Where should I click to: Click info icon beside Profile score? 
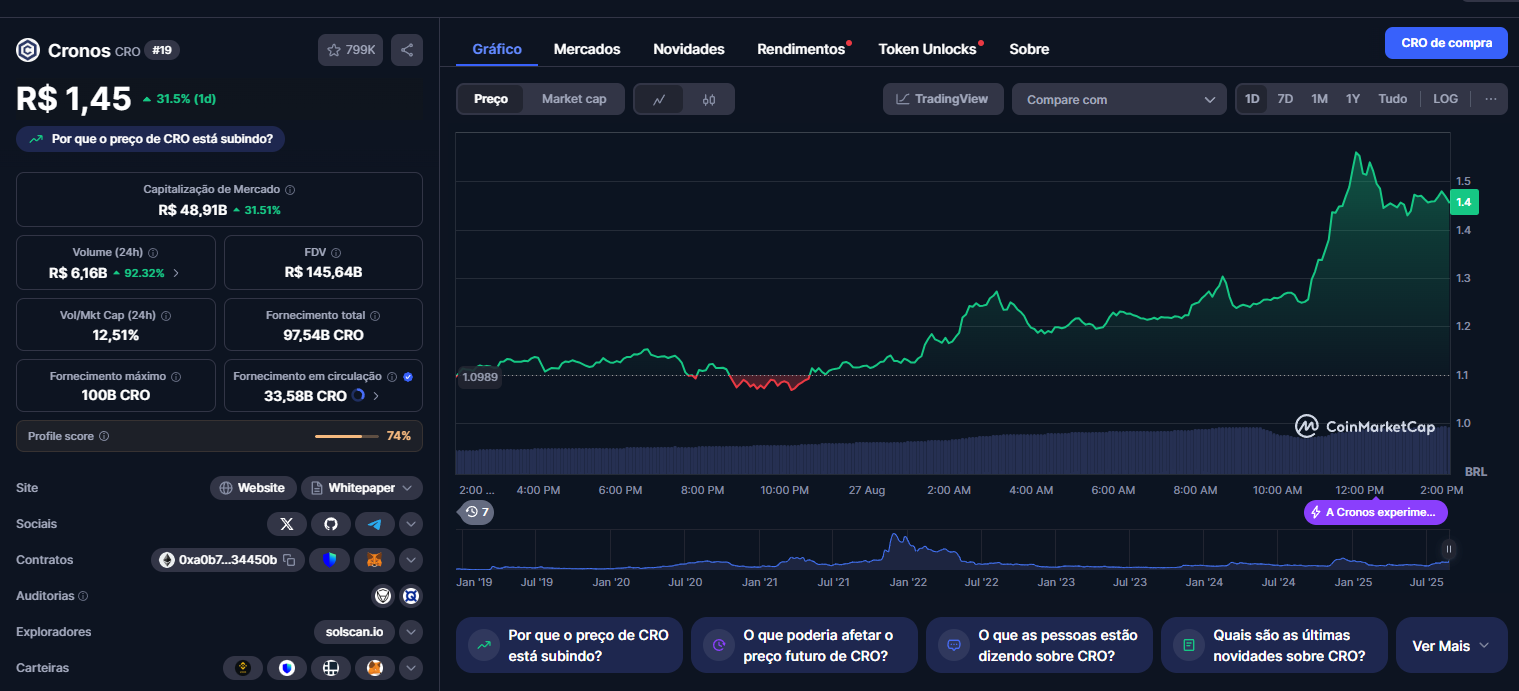(x=104, y=437)
